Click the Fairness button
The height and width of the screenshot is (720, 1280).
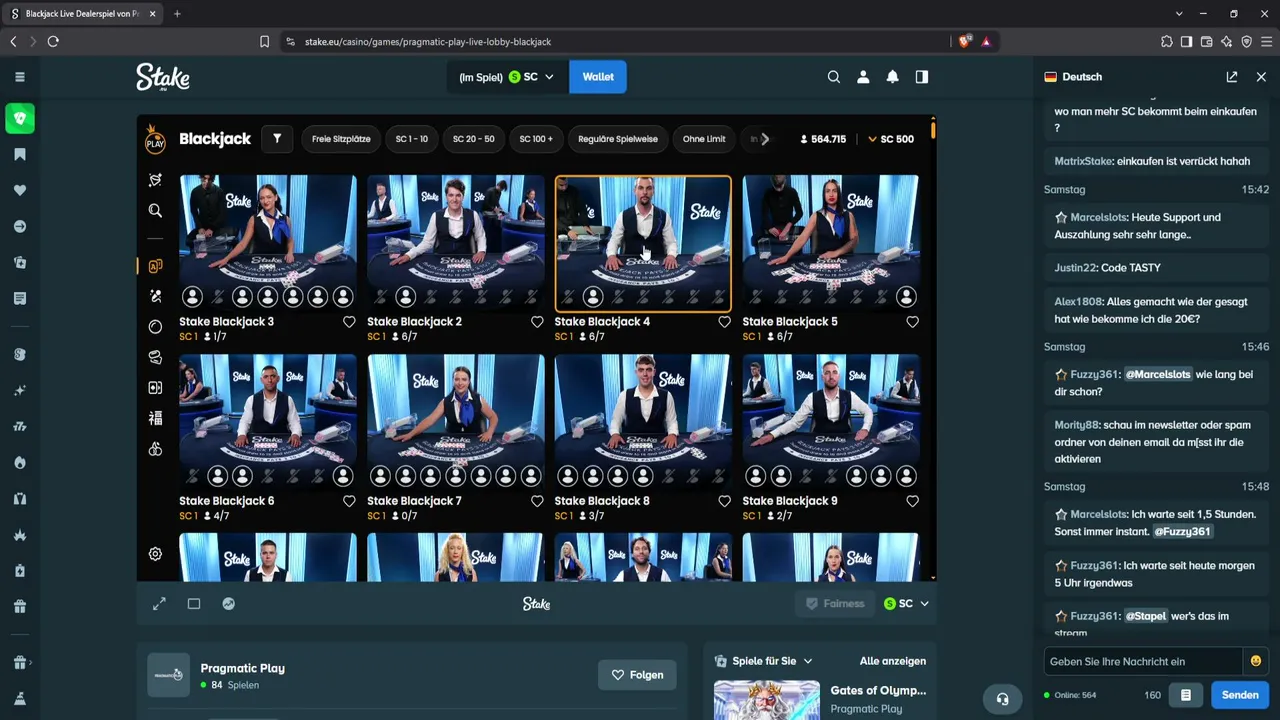(834, 604)
